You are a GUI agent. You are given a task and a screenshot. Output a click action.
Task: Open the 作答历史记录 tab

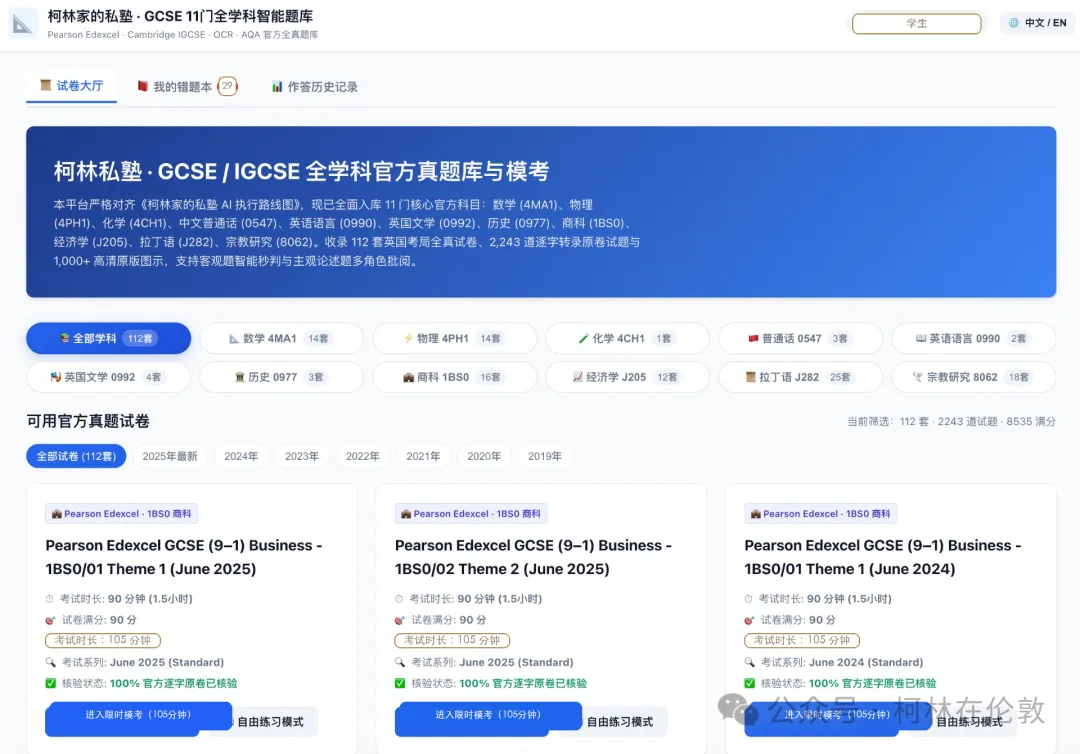click(315, 87)
